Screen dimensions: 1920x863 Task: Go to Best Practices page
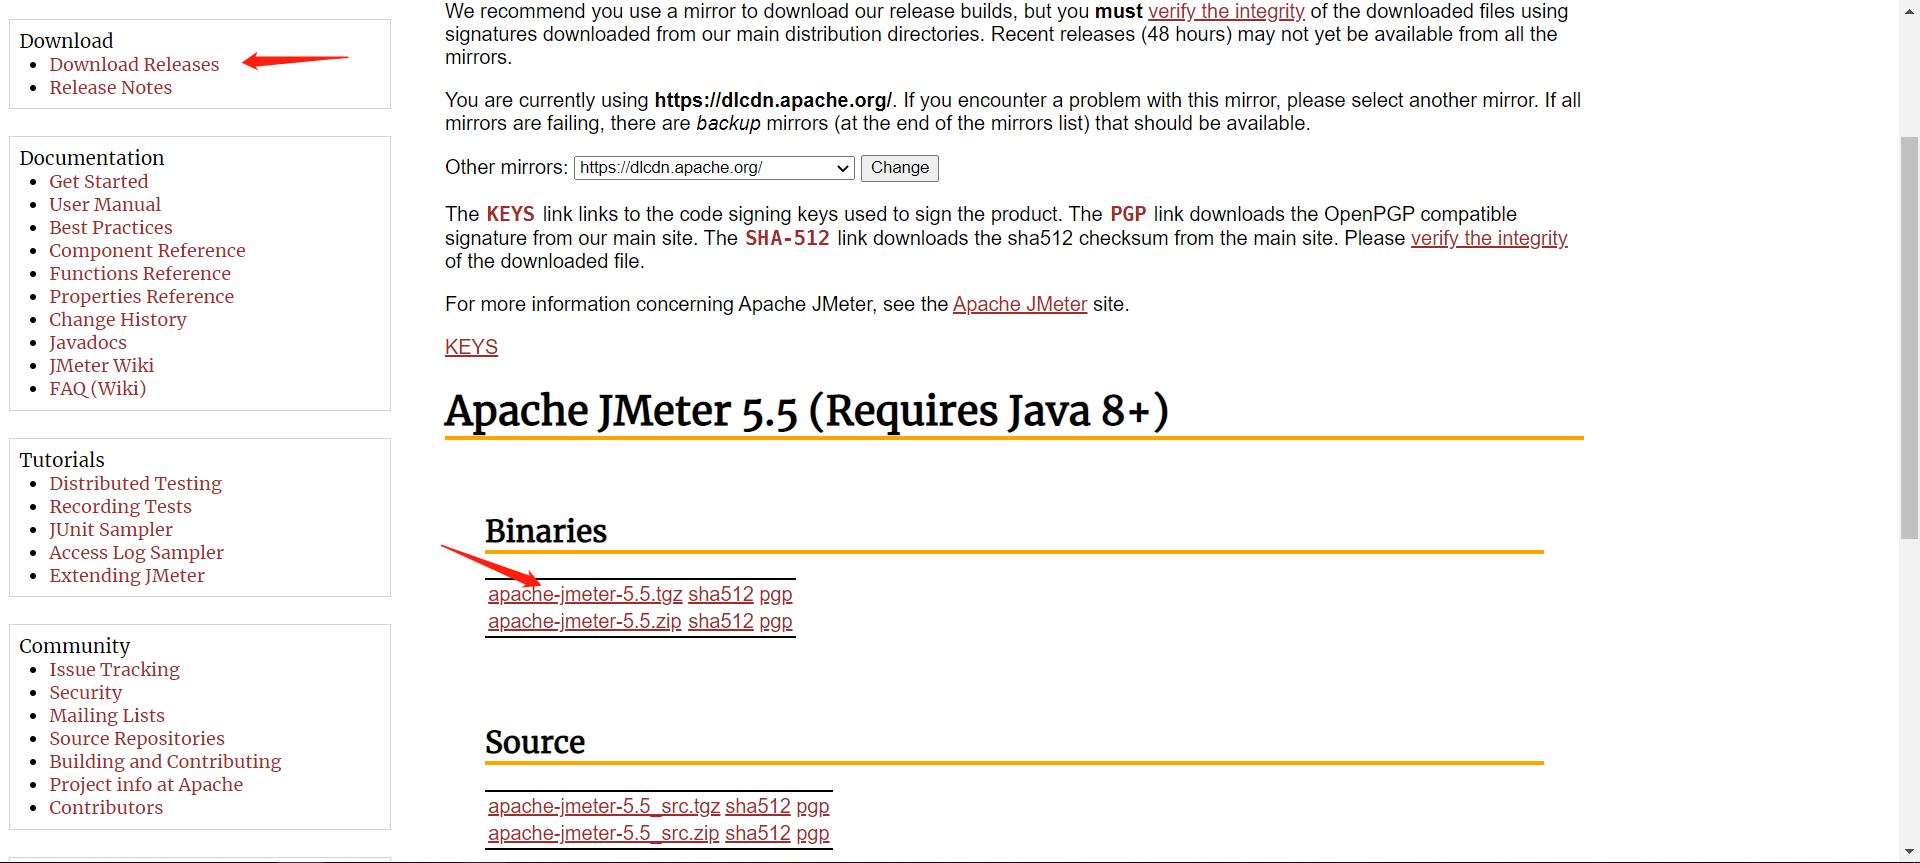click(x=111, y=228)
